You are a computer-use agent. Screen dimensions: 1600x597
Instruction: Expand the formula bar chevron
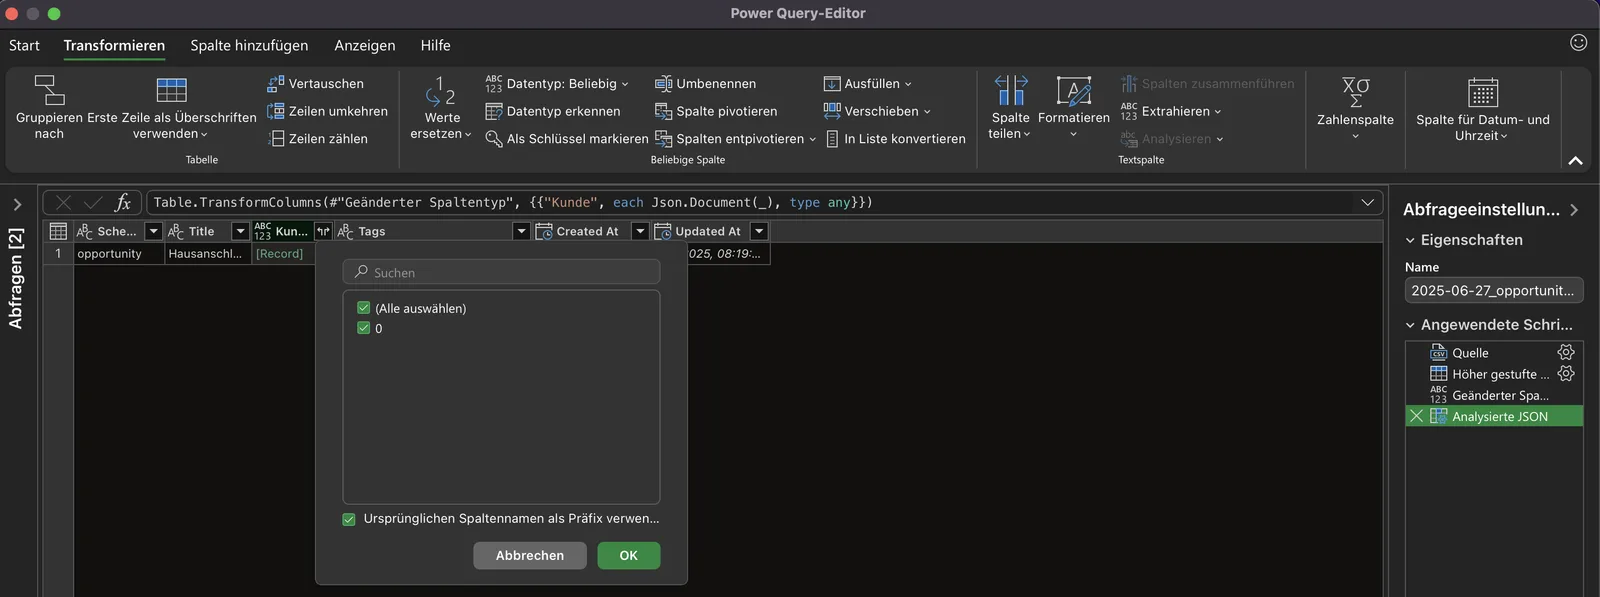[x=1367, y=202]
